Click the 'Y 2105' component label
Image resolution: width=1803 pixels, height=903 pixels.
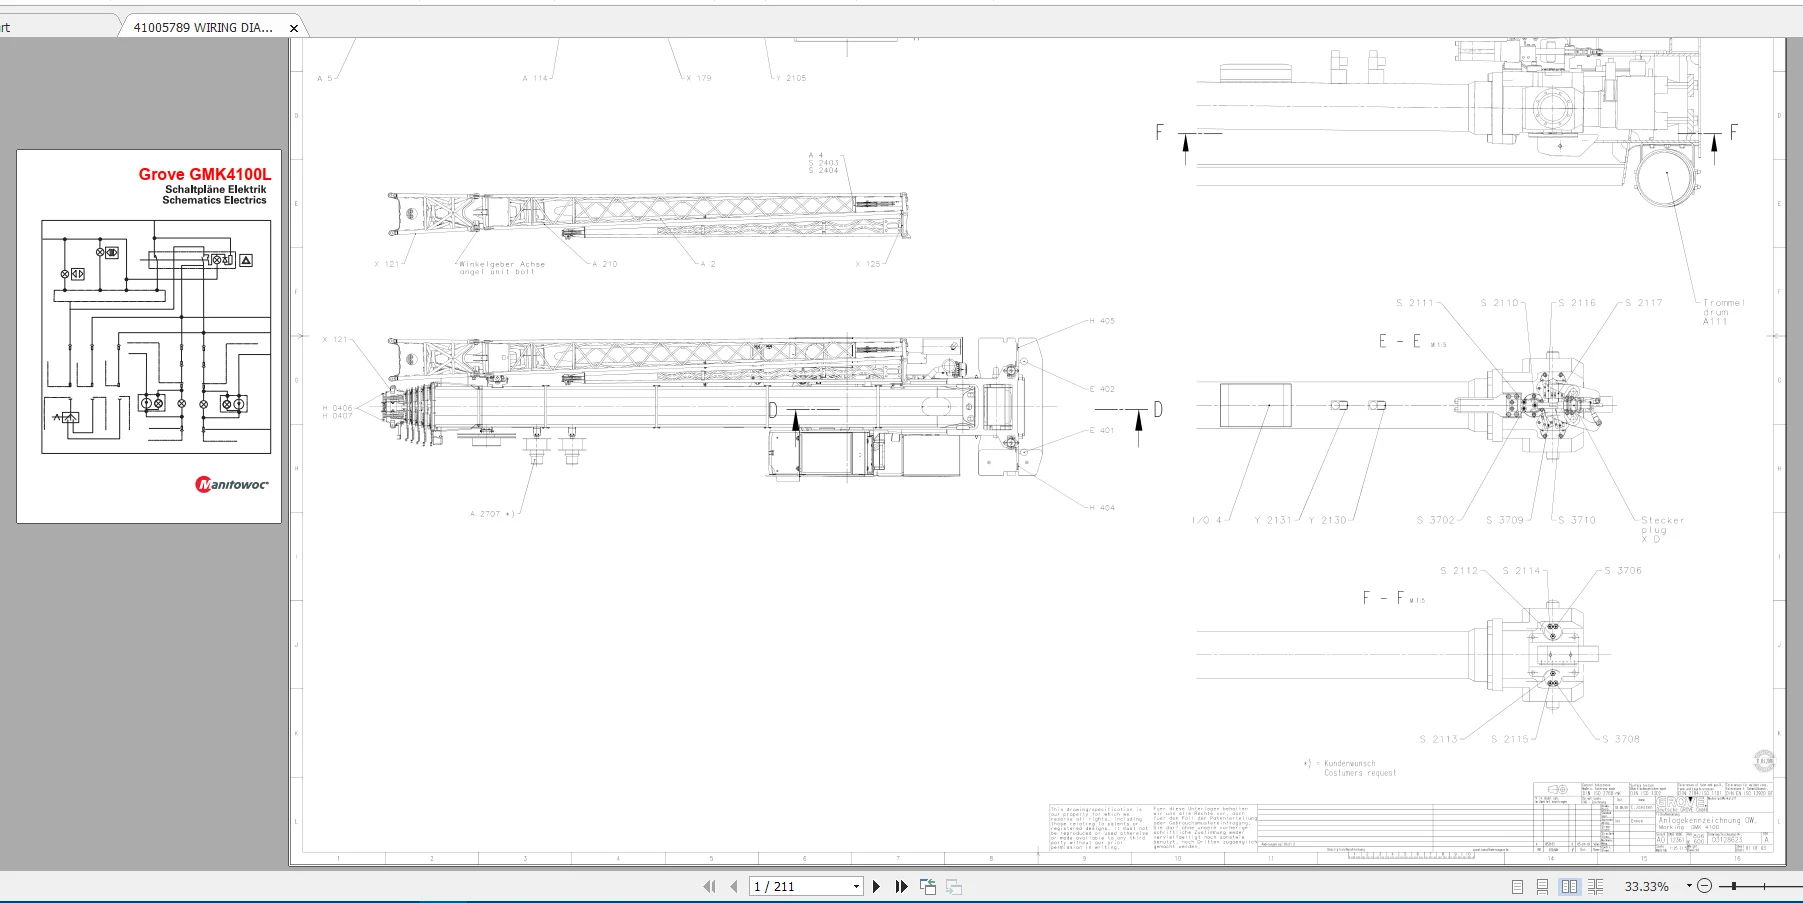click(x=791, y=78)
